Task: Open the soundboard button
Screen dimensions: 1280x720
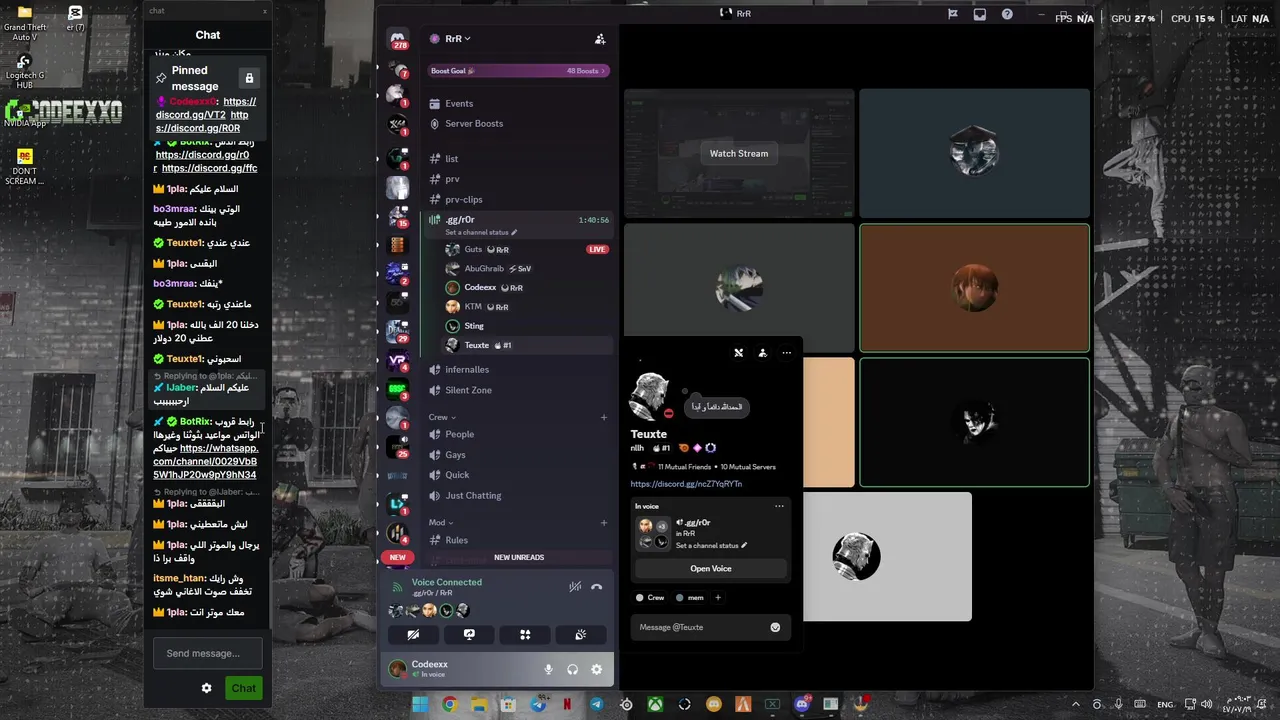Action: (581, 634)
